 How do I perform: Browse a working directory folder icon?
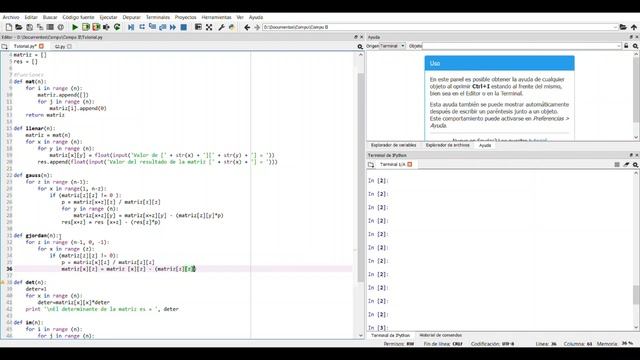(x=623, y=27)
